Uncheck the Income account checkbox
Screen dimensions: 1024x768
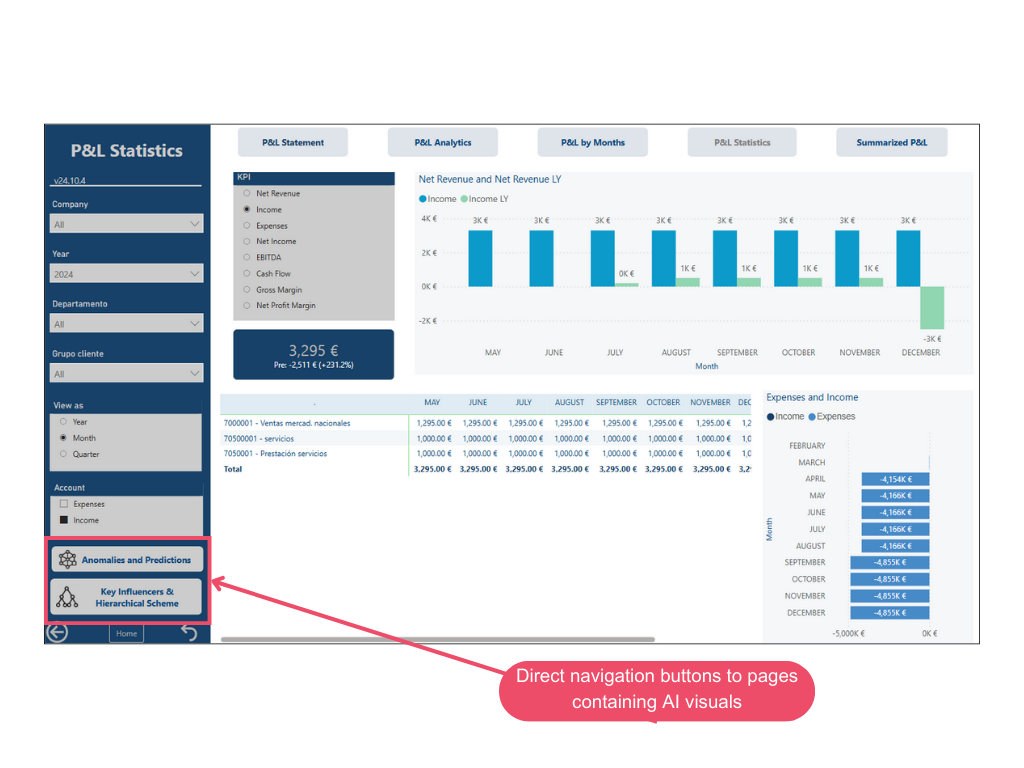pyautogui.click(x=64, y=520)
